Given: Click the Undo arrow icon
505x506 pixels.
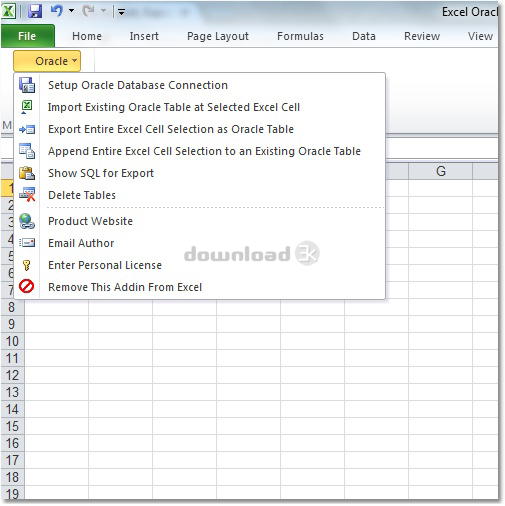Looking at the screenshot, I should (x=57, y=11).
